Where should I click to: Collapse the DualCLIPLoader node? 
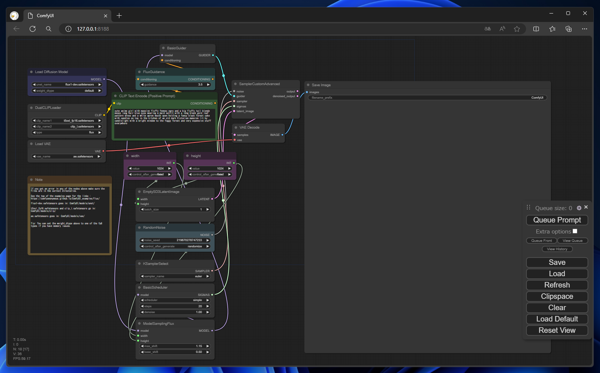click(31, 108)
